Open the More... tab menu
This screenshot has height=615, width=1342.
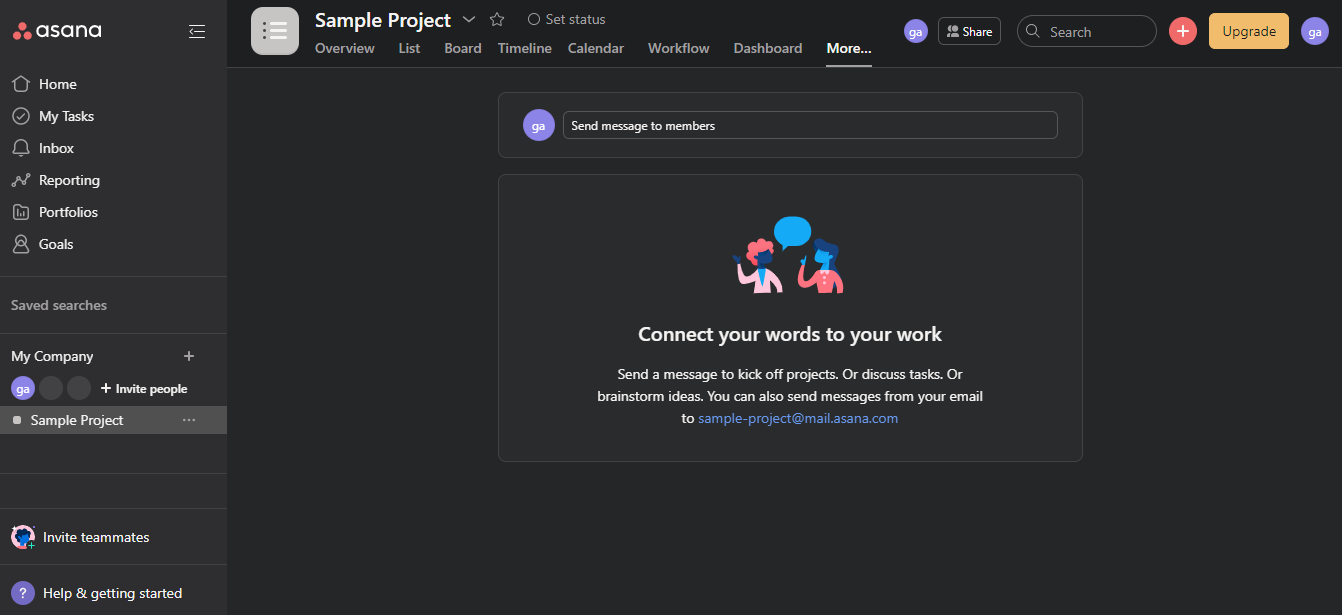848,48
